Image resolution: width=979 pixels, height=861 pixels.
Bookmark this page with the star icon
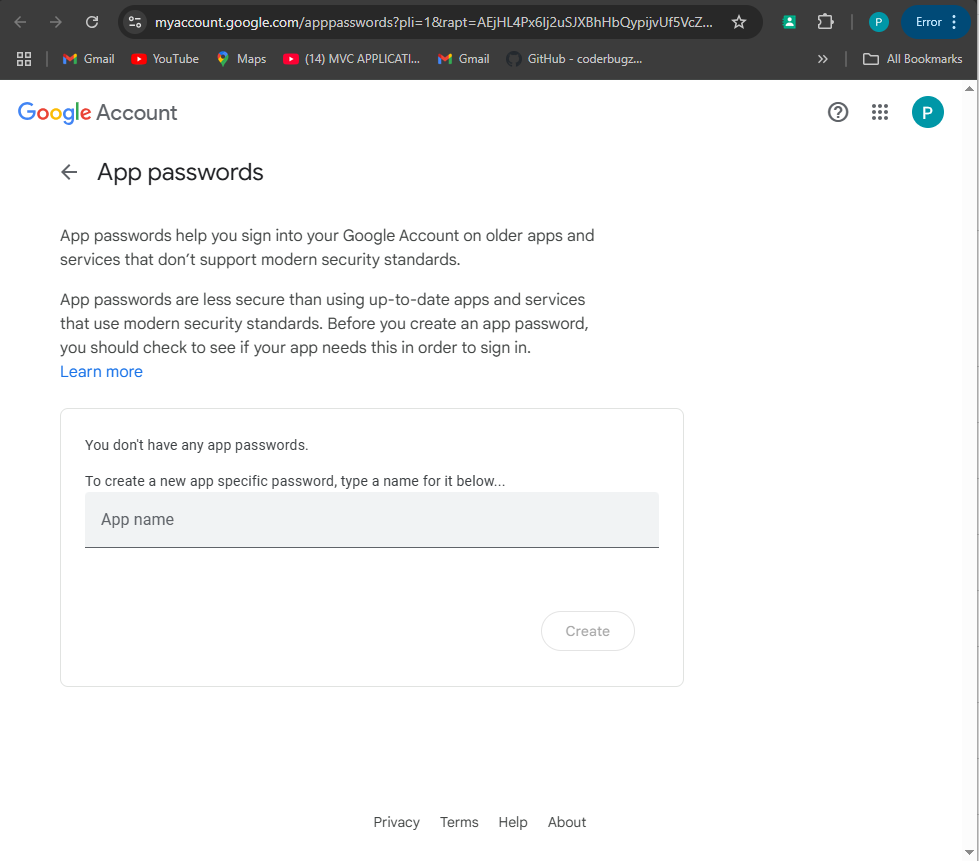pyautogui.click(x=739, y=22)
